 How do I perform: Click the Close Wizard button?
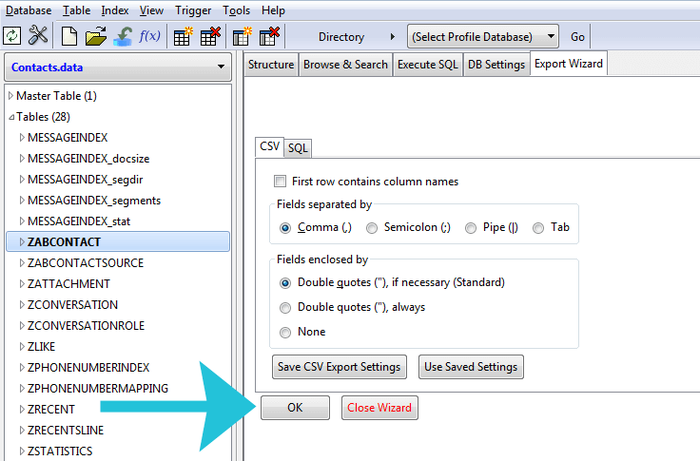[379, 407]
